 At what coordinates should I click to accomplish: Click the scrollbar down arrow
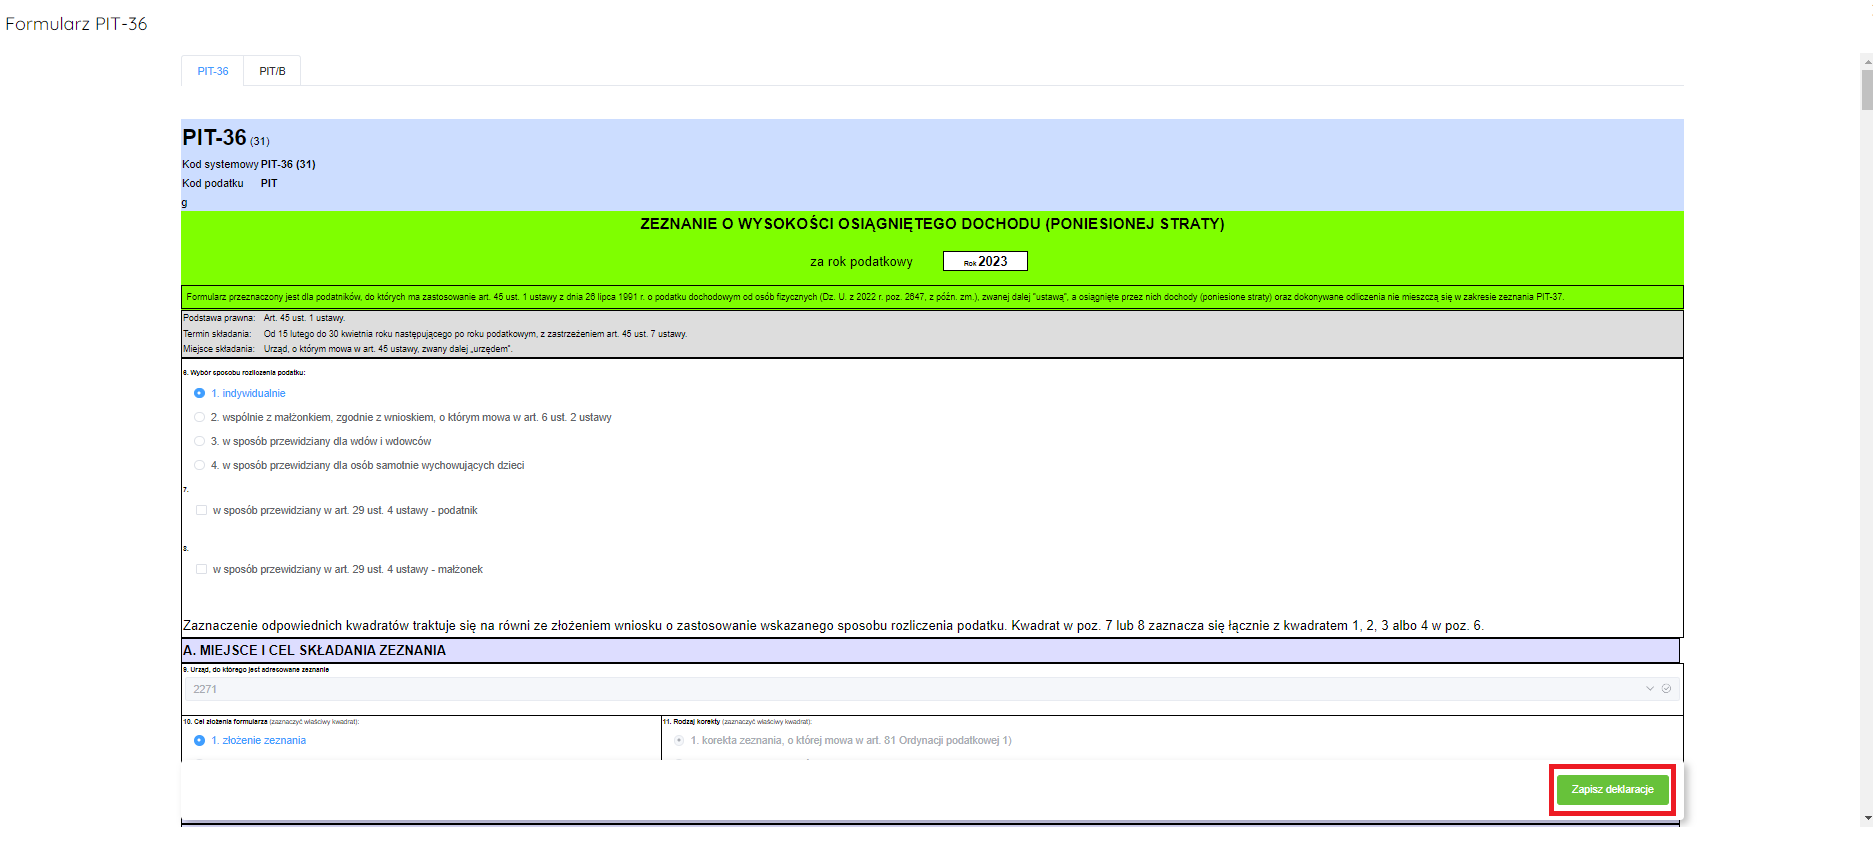pyautogui.click(x=1866, y=817)
